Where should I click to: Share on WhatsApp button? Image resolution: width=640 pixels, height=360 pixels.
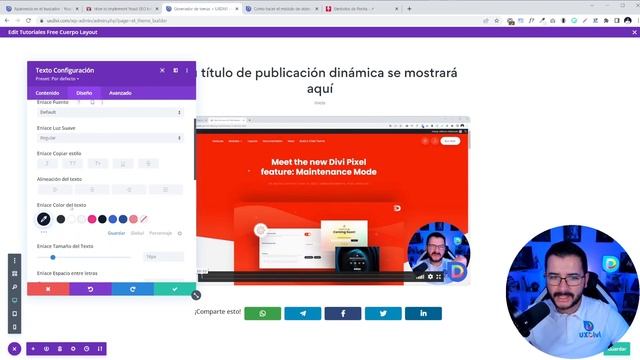coord(263,313)
